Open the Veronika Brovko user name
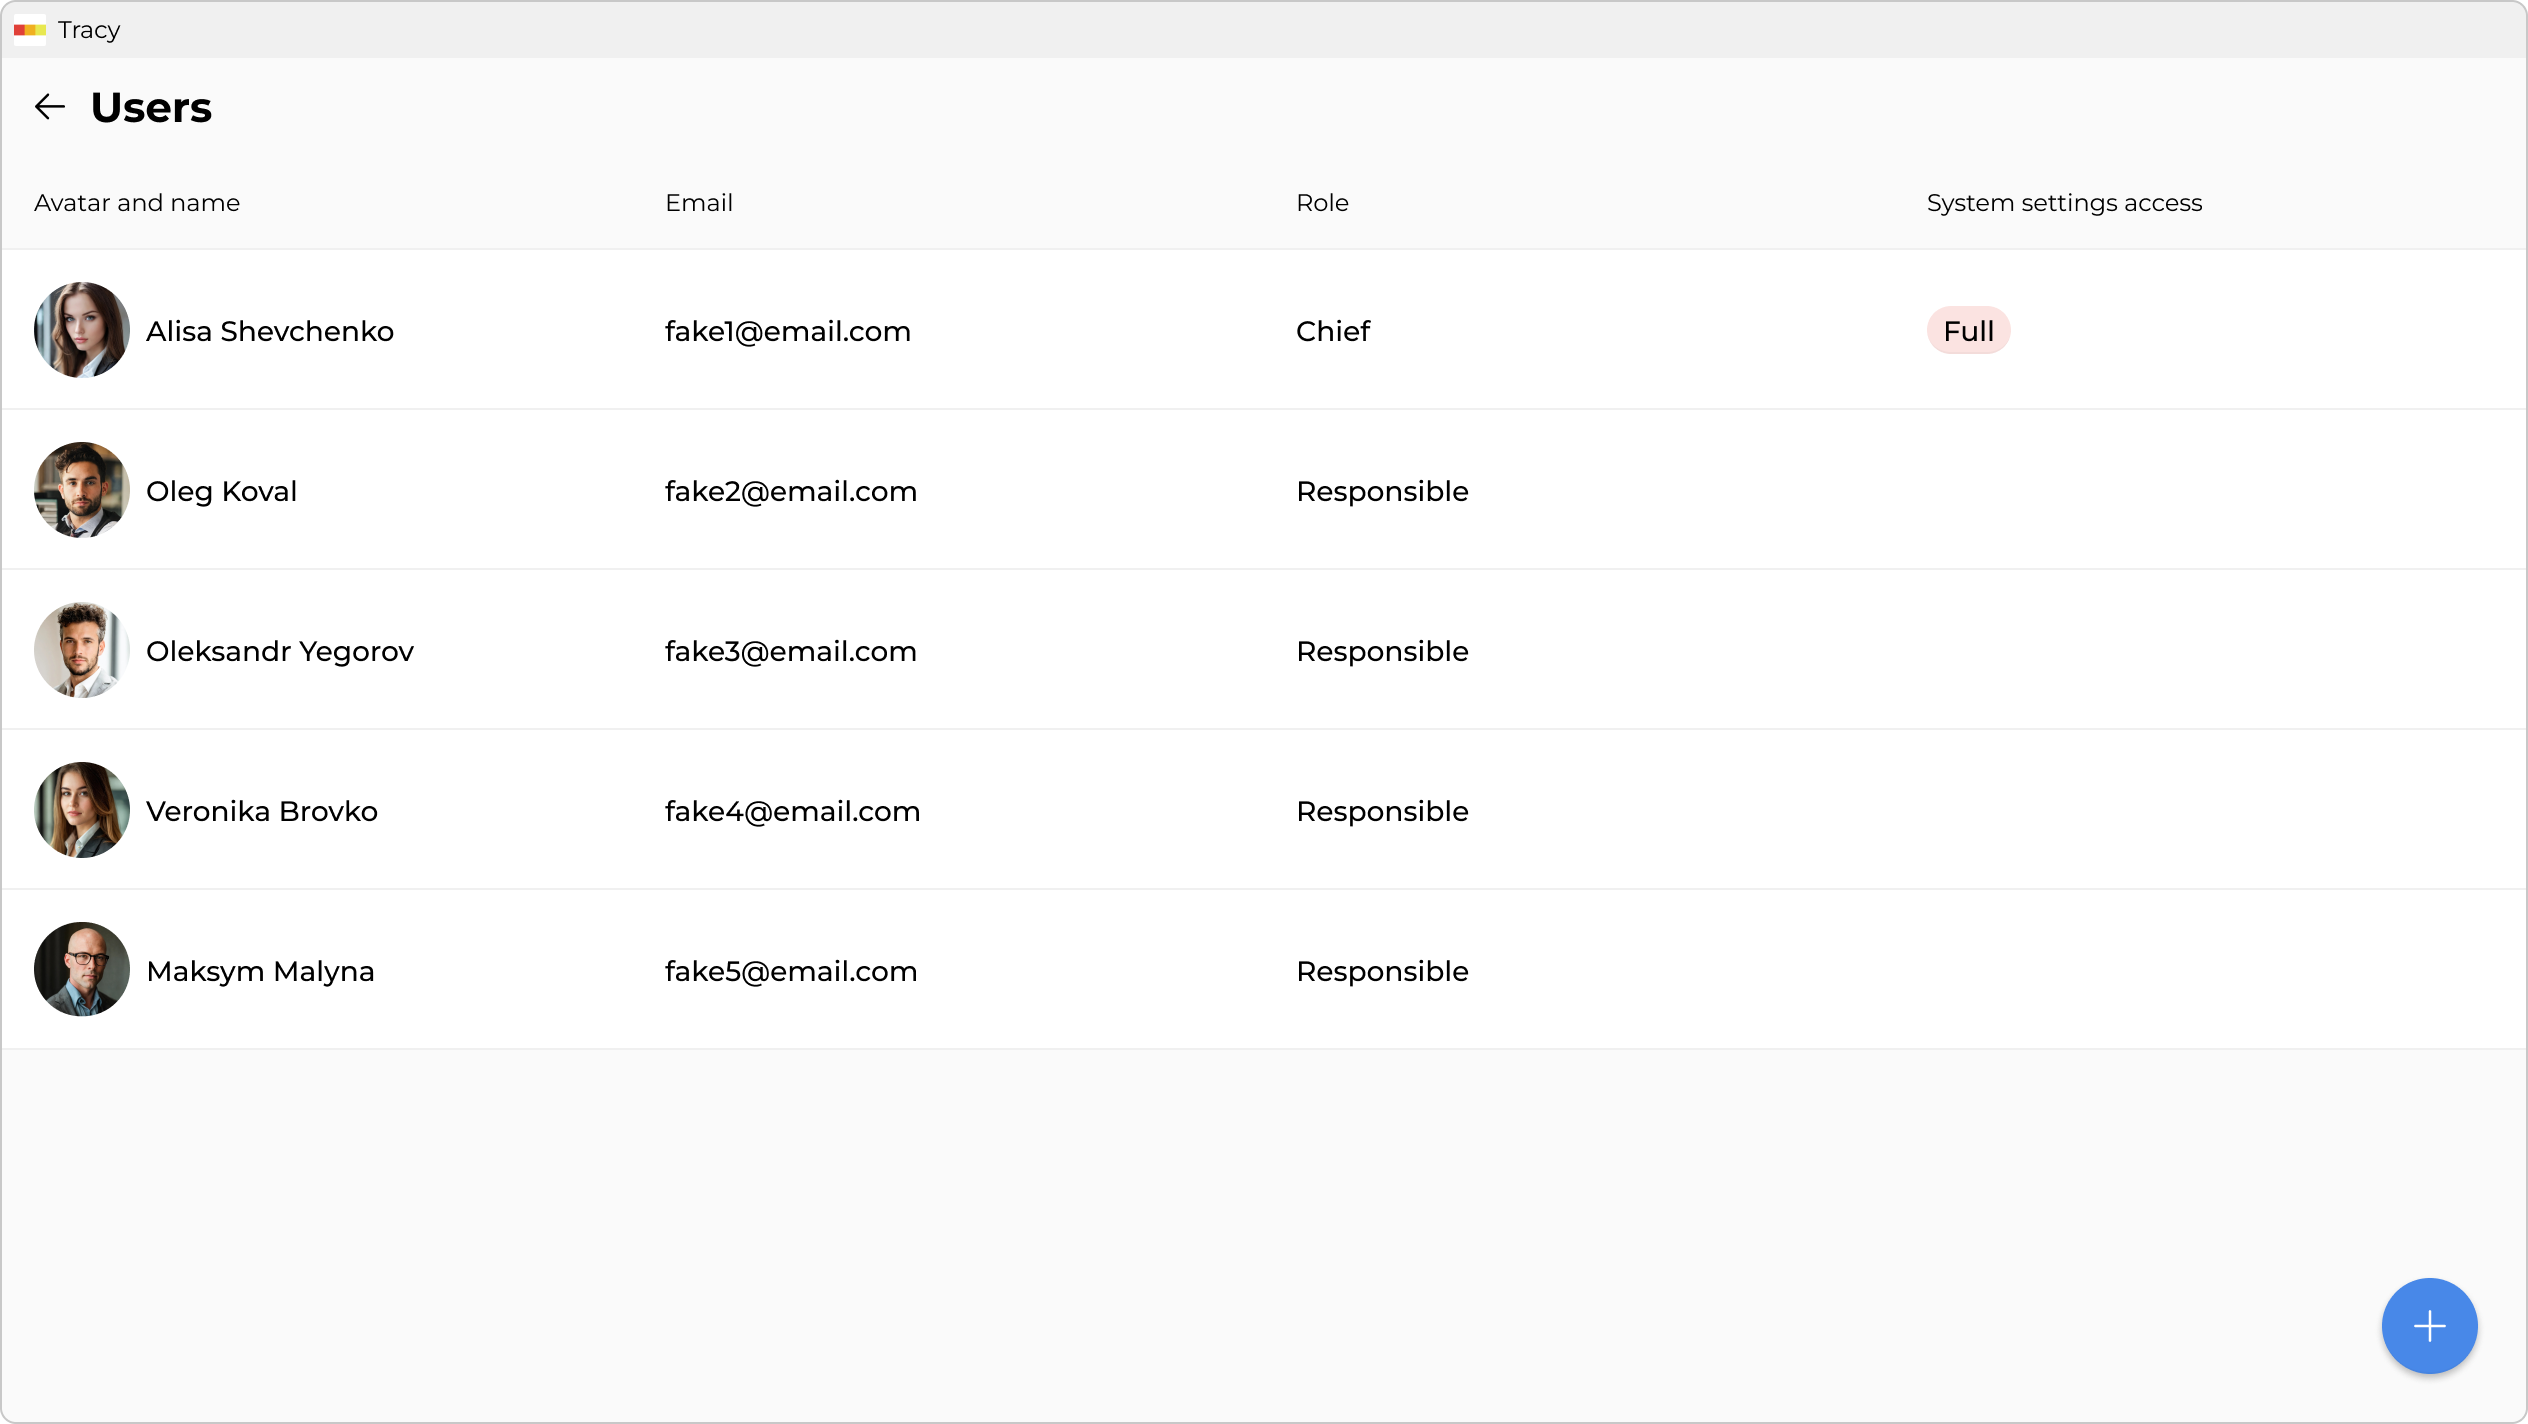 (x=261, y=811)
